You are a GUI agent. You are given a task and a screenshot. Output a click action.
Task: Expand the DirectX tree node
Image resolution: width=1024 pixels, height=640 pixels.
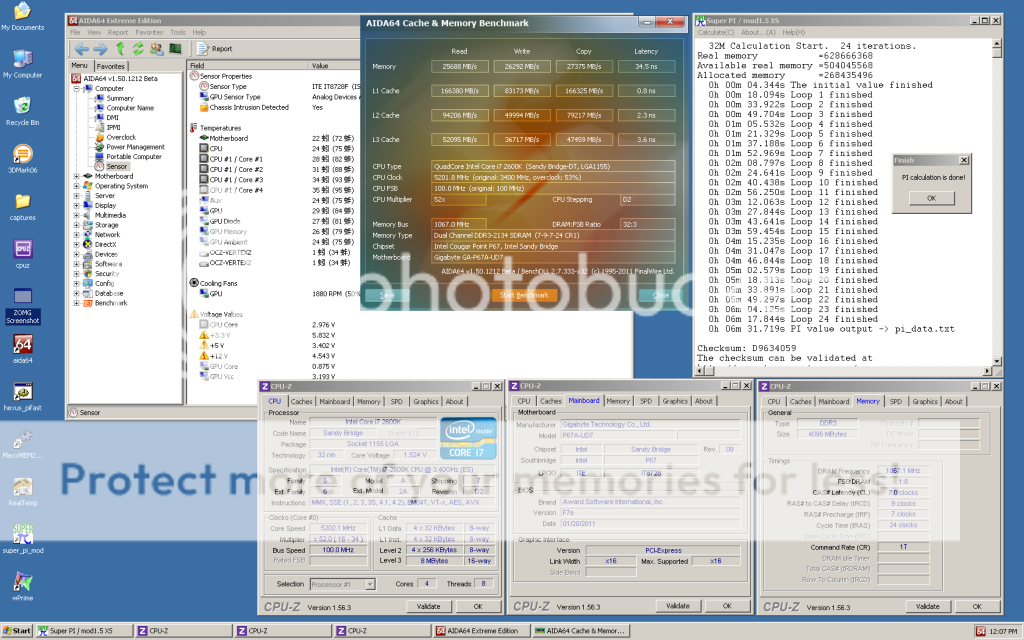tap(76, 244)
